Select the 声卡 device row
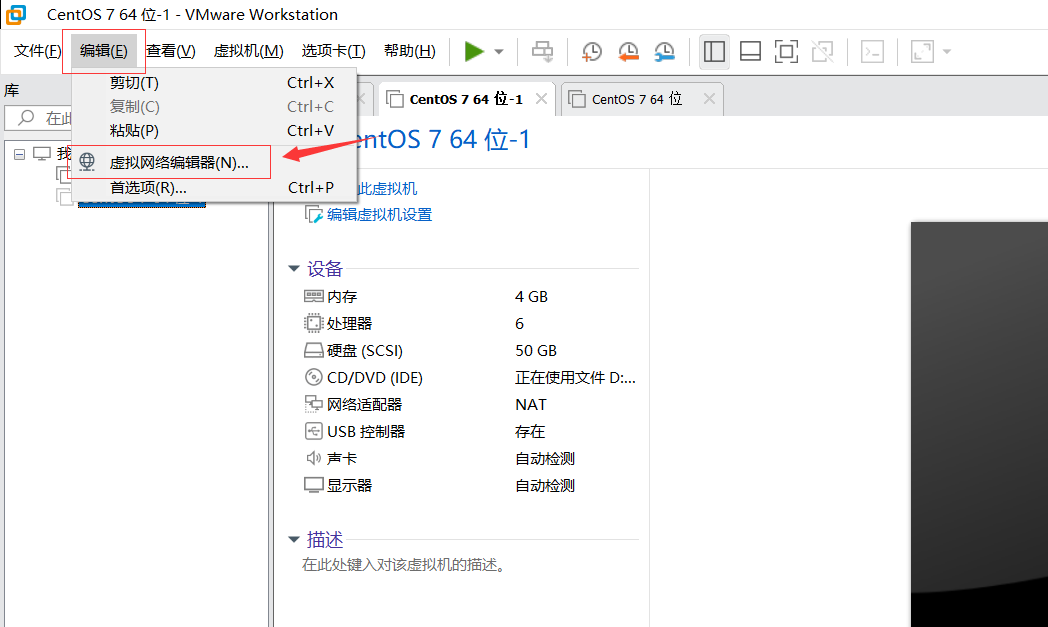This screenshot has height=627, width=1048. coord(470,459)
